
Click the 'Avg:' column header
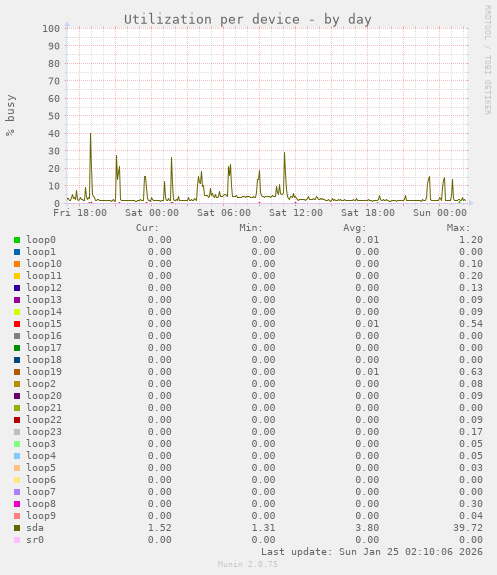(355, 228)
